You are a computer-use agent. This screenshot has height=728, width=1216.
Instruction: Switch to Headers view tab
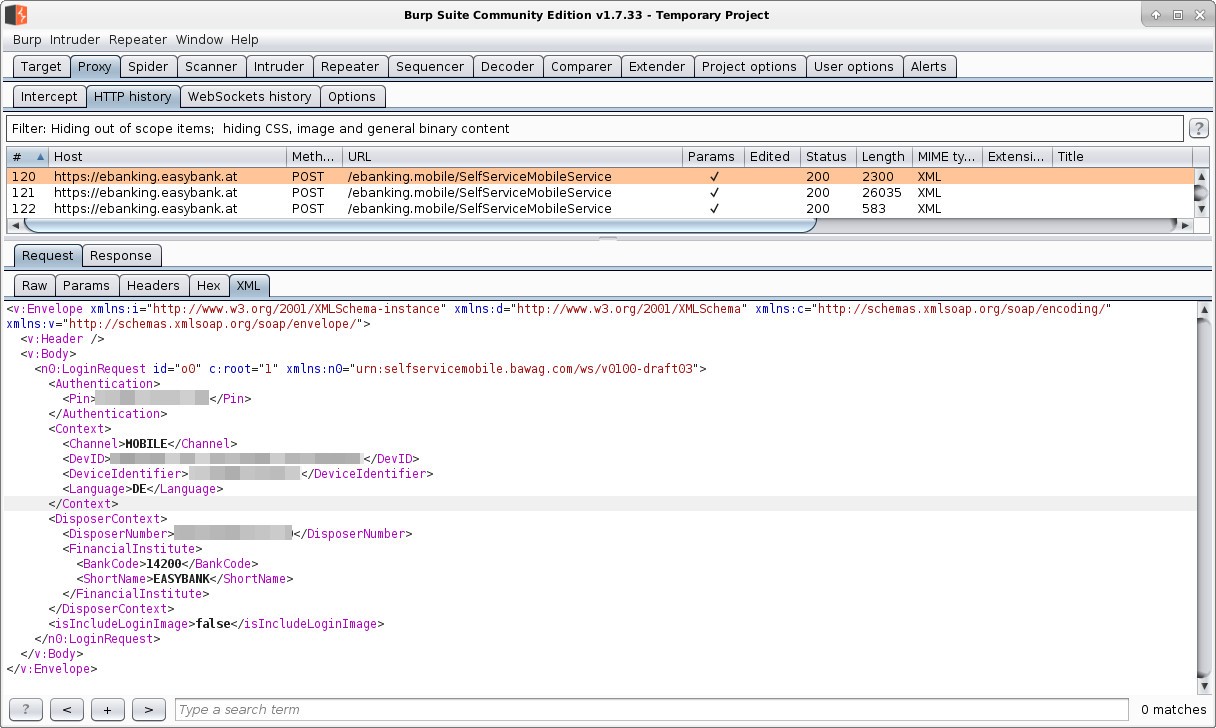coord(153,286)
